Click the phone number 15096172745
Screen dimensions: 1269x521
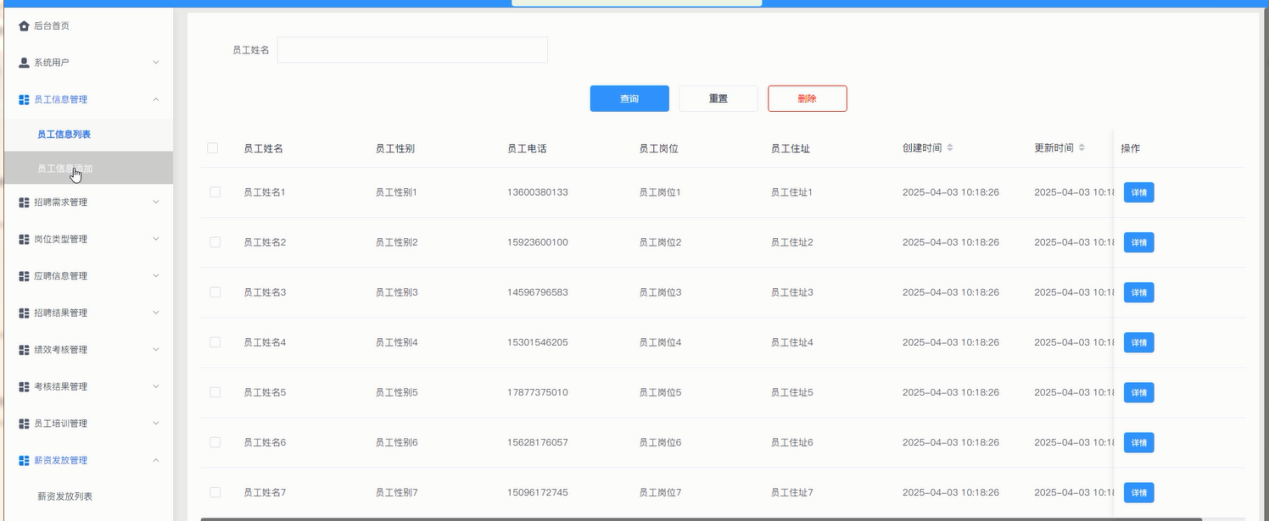coord(538,492)
